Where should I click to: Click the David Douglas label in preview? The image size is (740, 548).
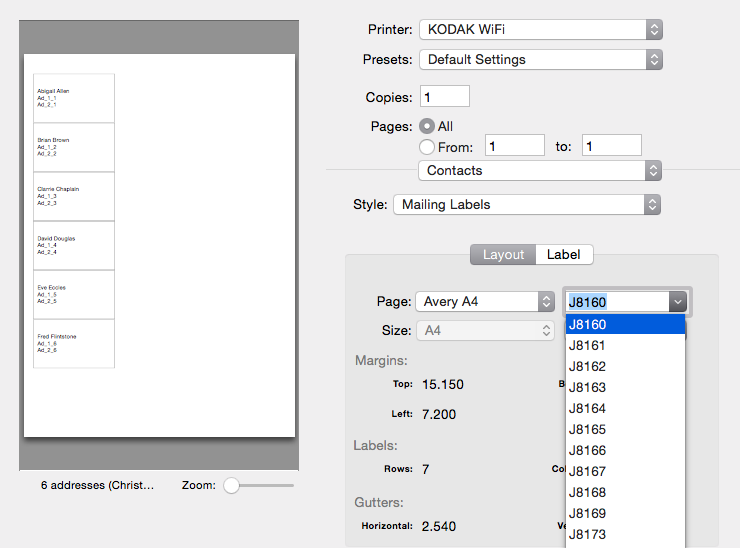click(x=74, y=245)
